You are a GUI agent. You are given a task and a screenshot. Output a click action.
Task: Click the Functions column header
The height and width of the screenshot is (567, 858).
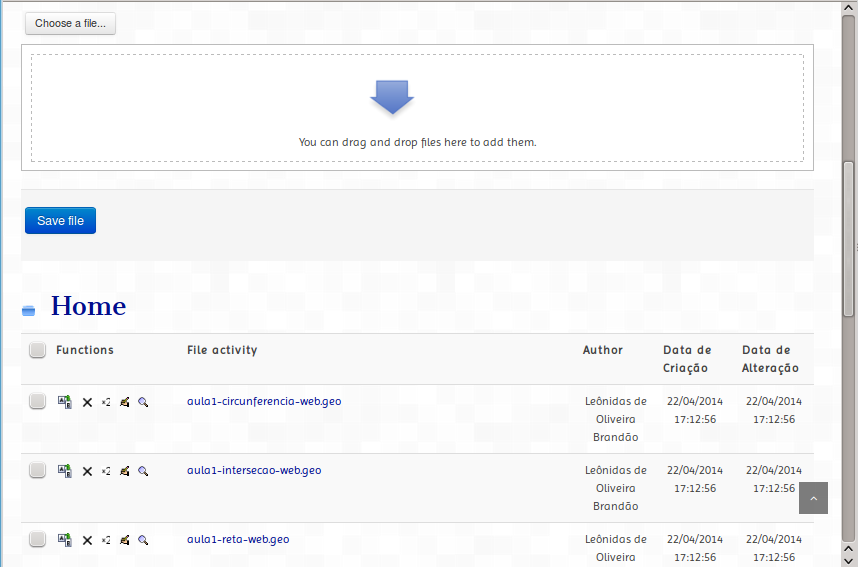(x=85, y=350)
